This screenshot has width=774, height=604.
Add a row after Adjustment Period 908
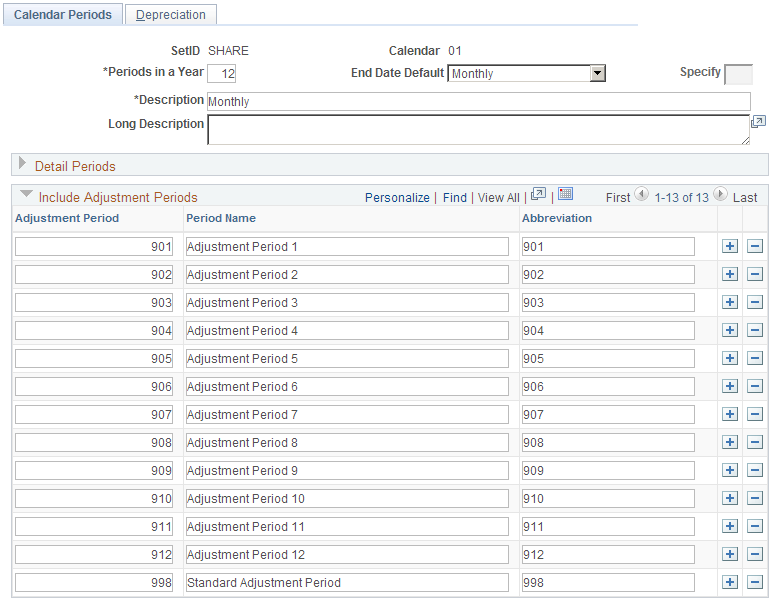[730, 442]
